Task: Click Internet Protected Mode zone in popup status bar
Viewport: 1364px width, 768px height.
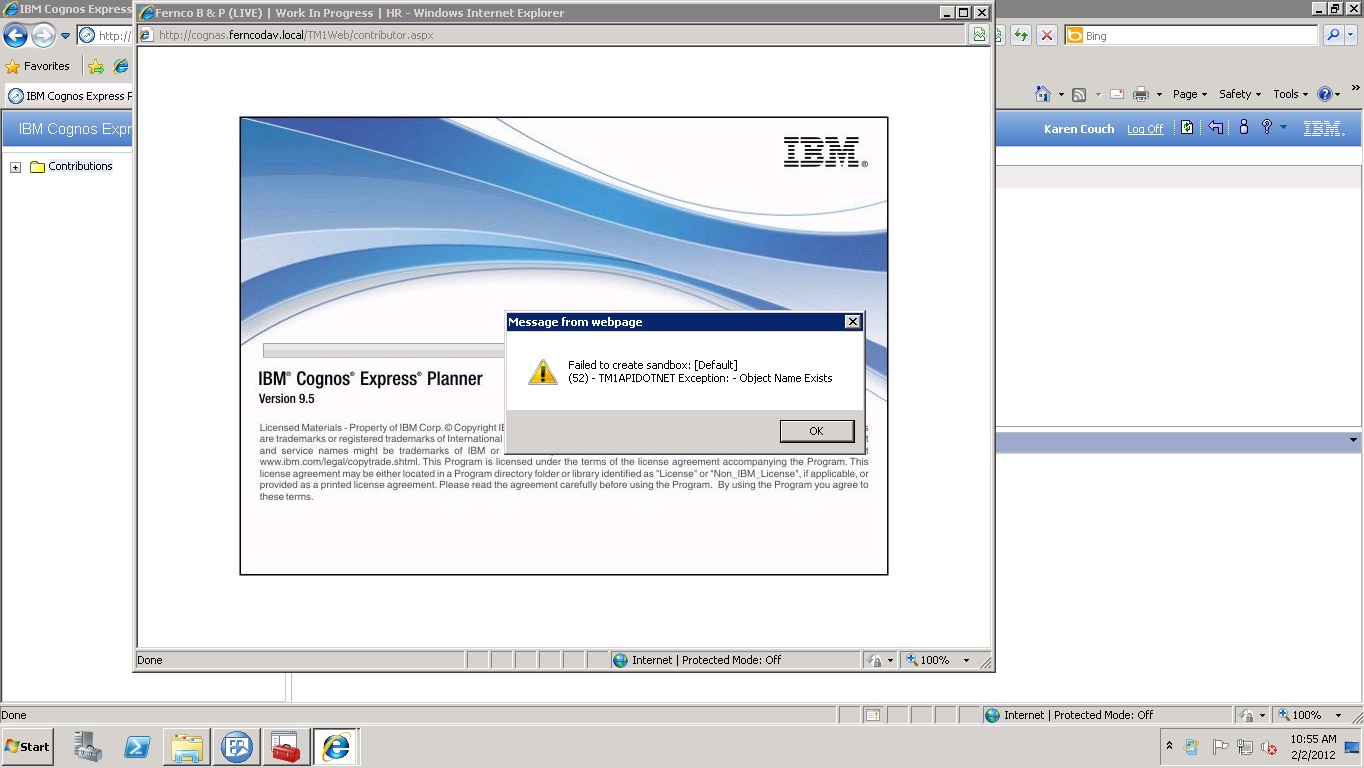Action: [735, 660]
